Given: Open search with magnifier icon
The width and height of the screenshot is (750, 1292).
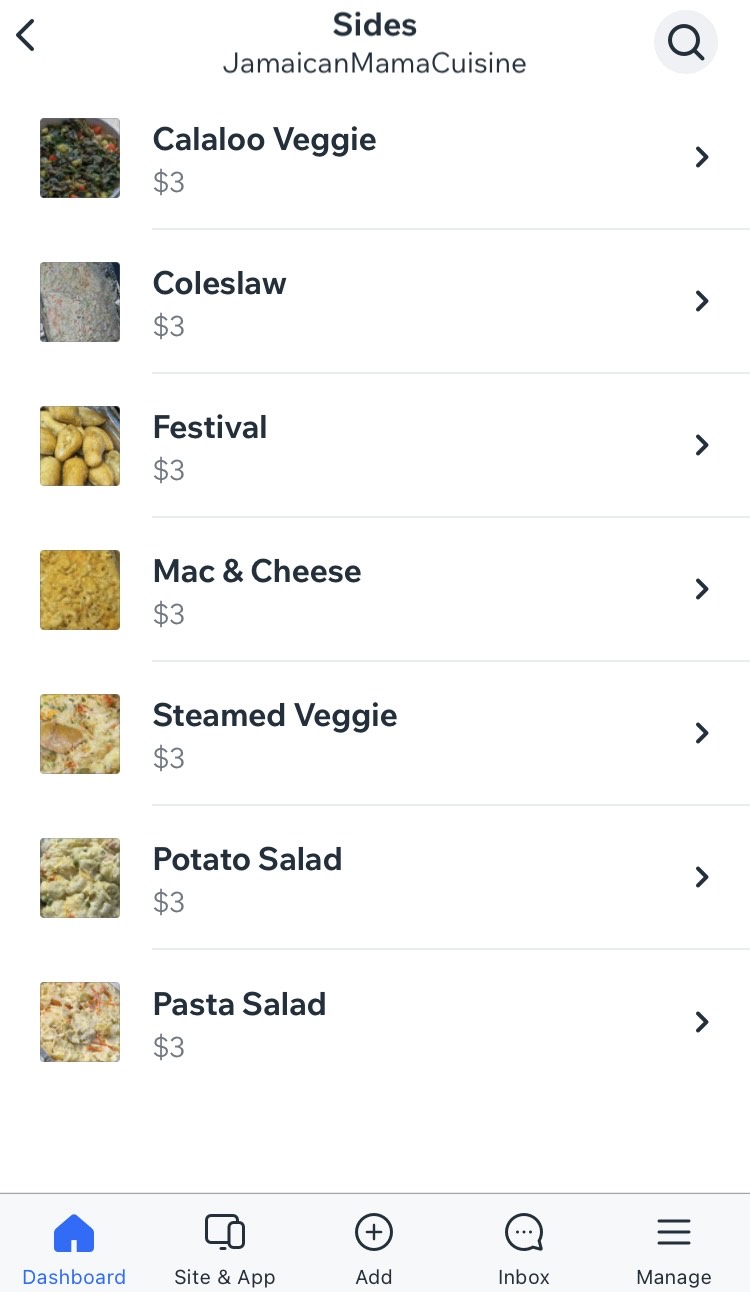Looking at the screenshot, I should tap(686, 42).
